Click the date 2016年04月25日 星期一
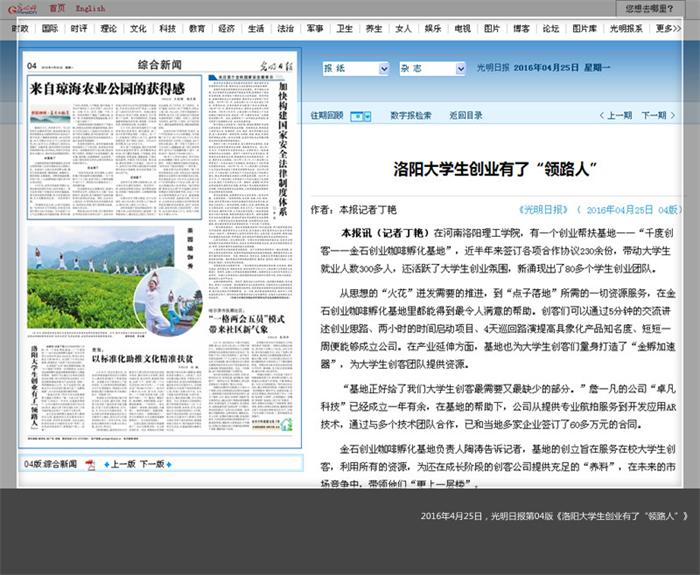This screenshot has height=575, width=700. [x=561, y=68]
